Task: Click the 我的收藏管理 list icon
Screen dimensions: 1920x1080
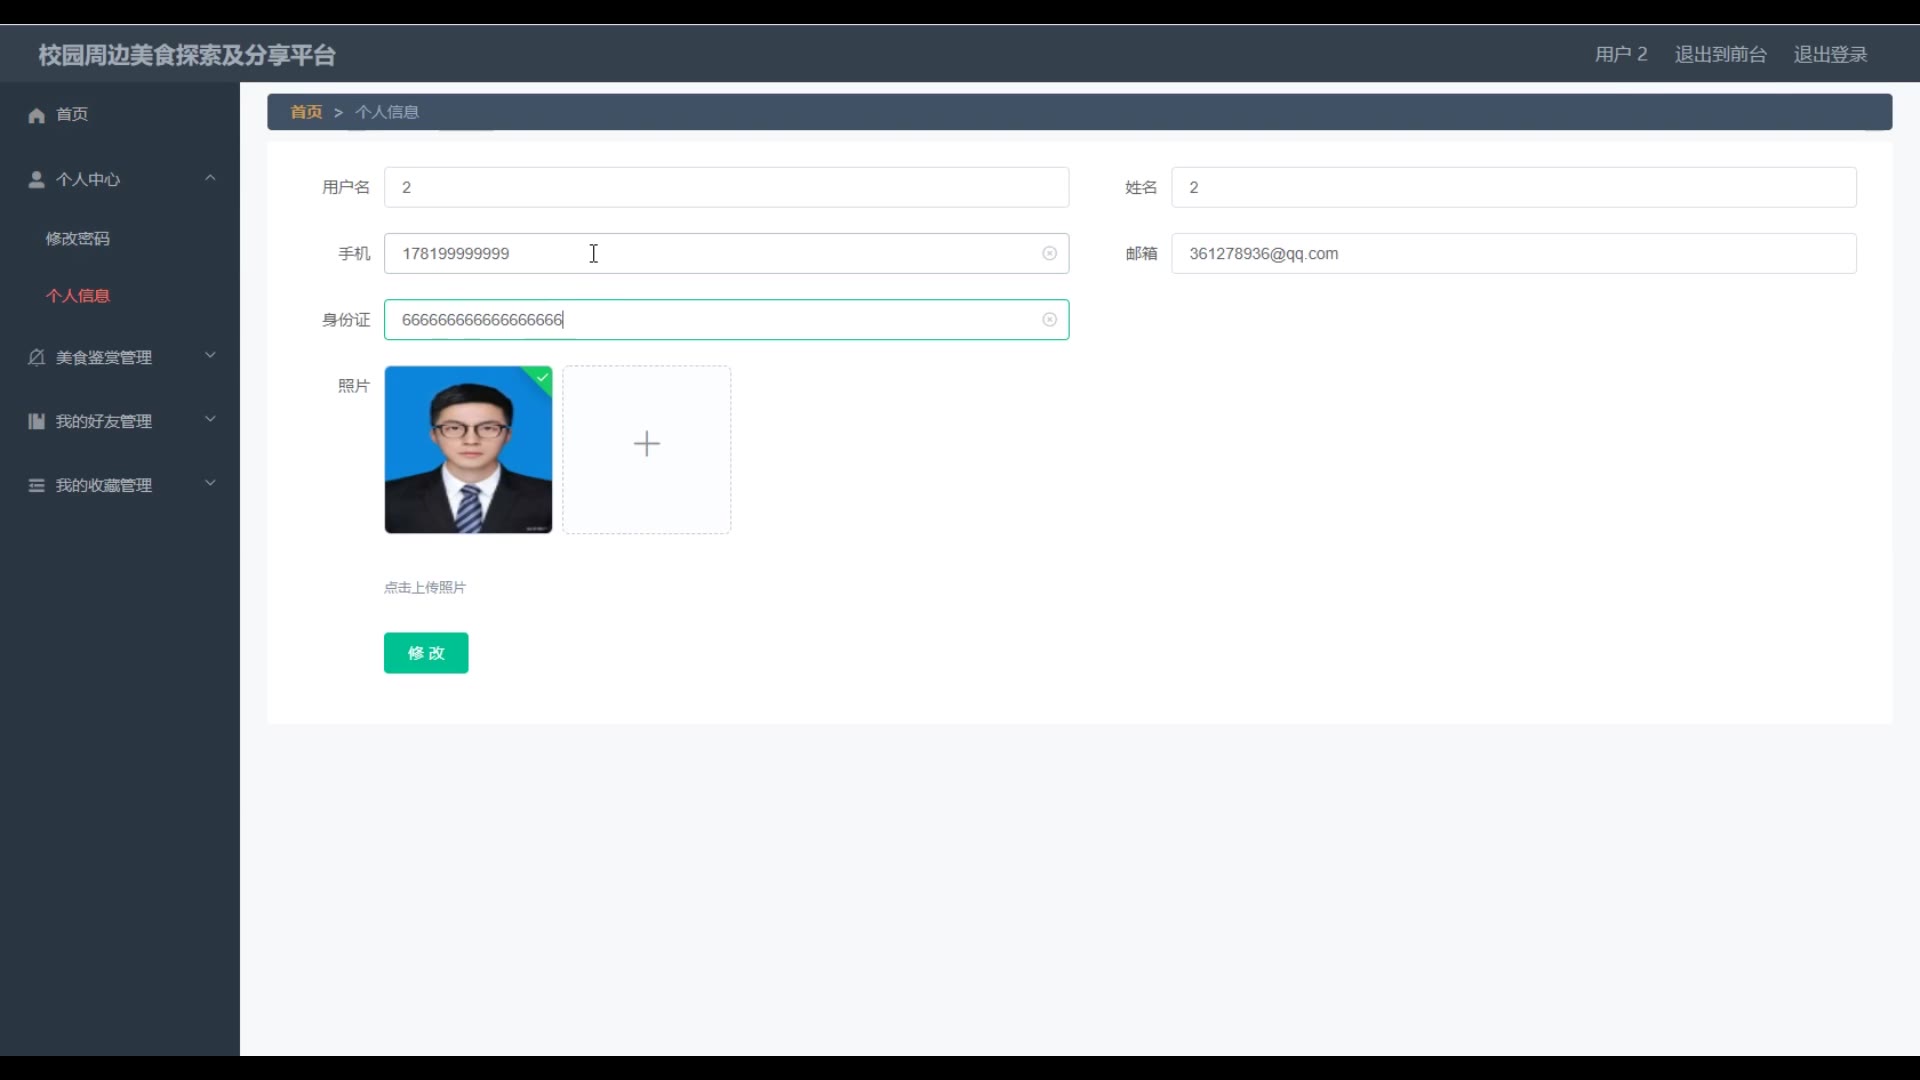Action: (37, 485)
